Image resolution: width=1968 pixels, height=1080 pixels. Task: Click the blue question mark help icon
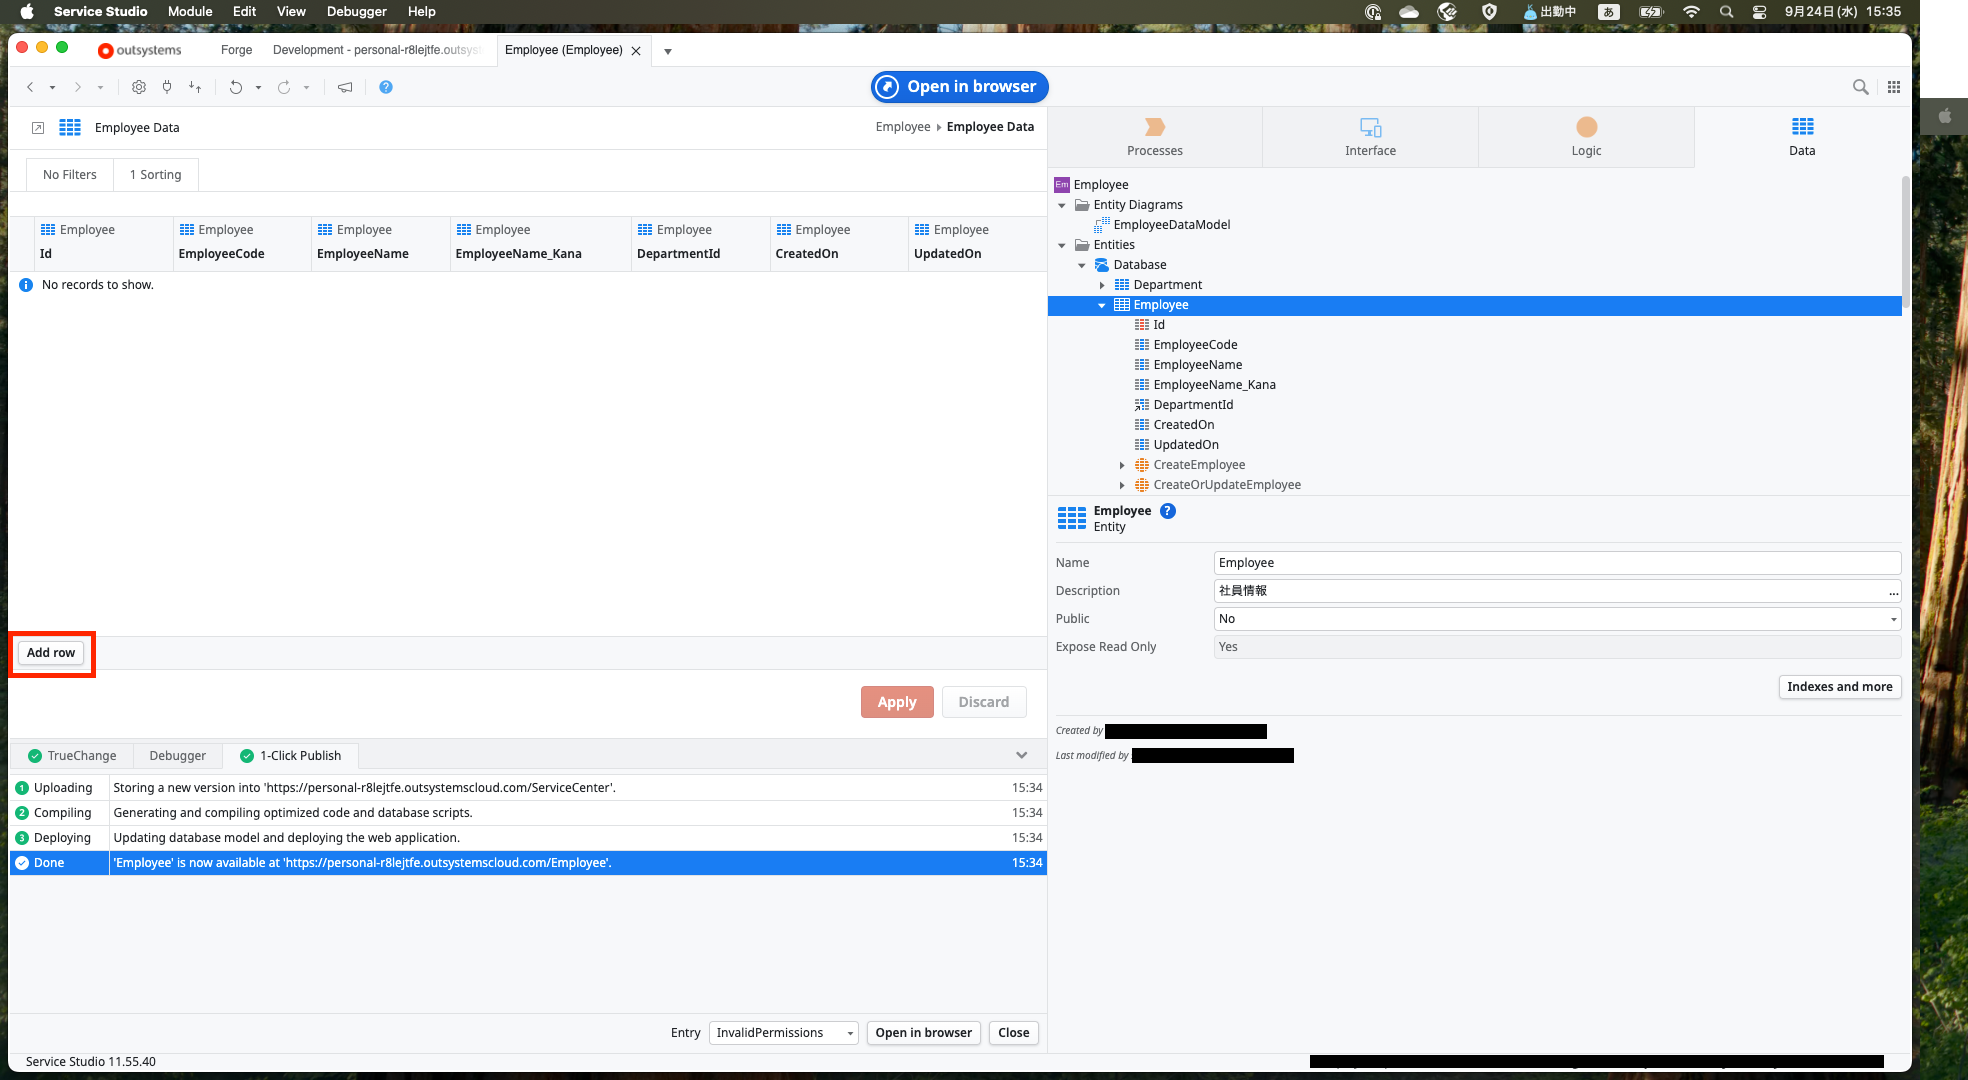(386, 87)
